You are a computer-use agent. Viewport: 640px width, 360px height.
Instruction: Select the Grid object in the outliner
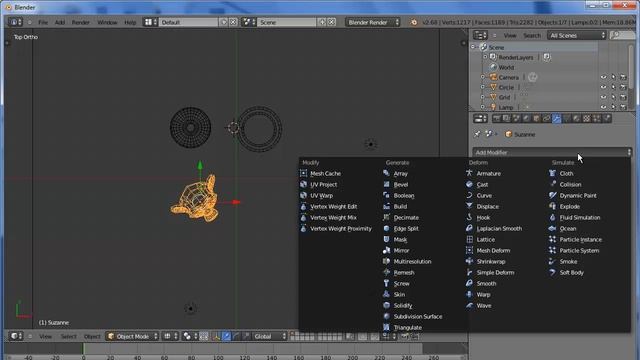[504, 97]
